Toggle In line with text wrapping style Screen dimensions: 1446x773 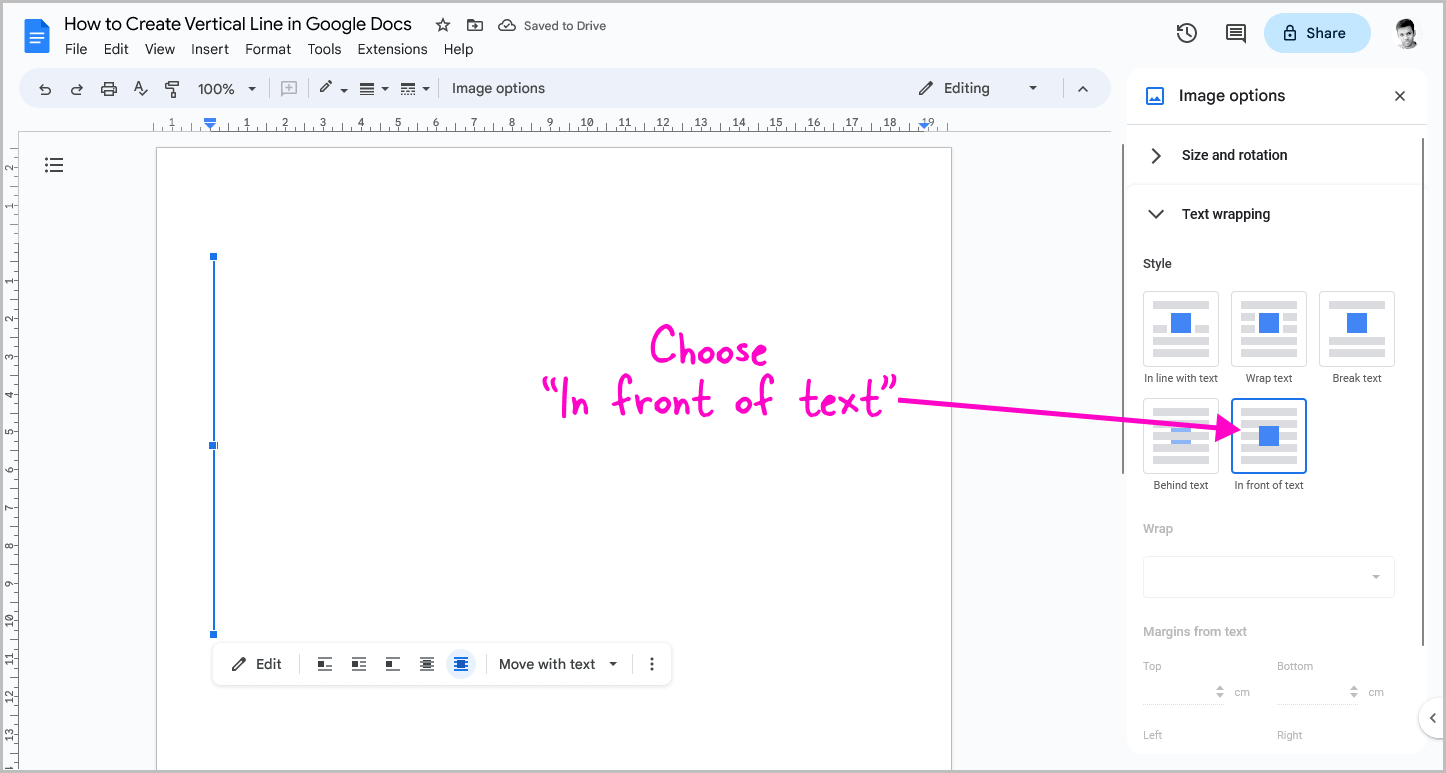click(x=1180, y=328)
